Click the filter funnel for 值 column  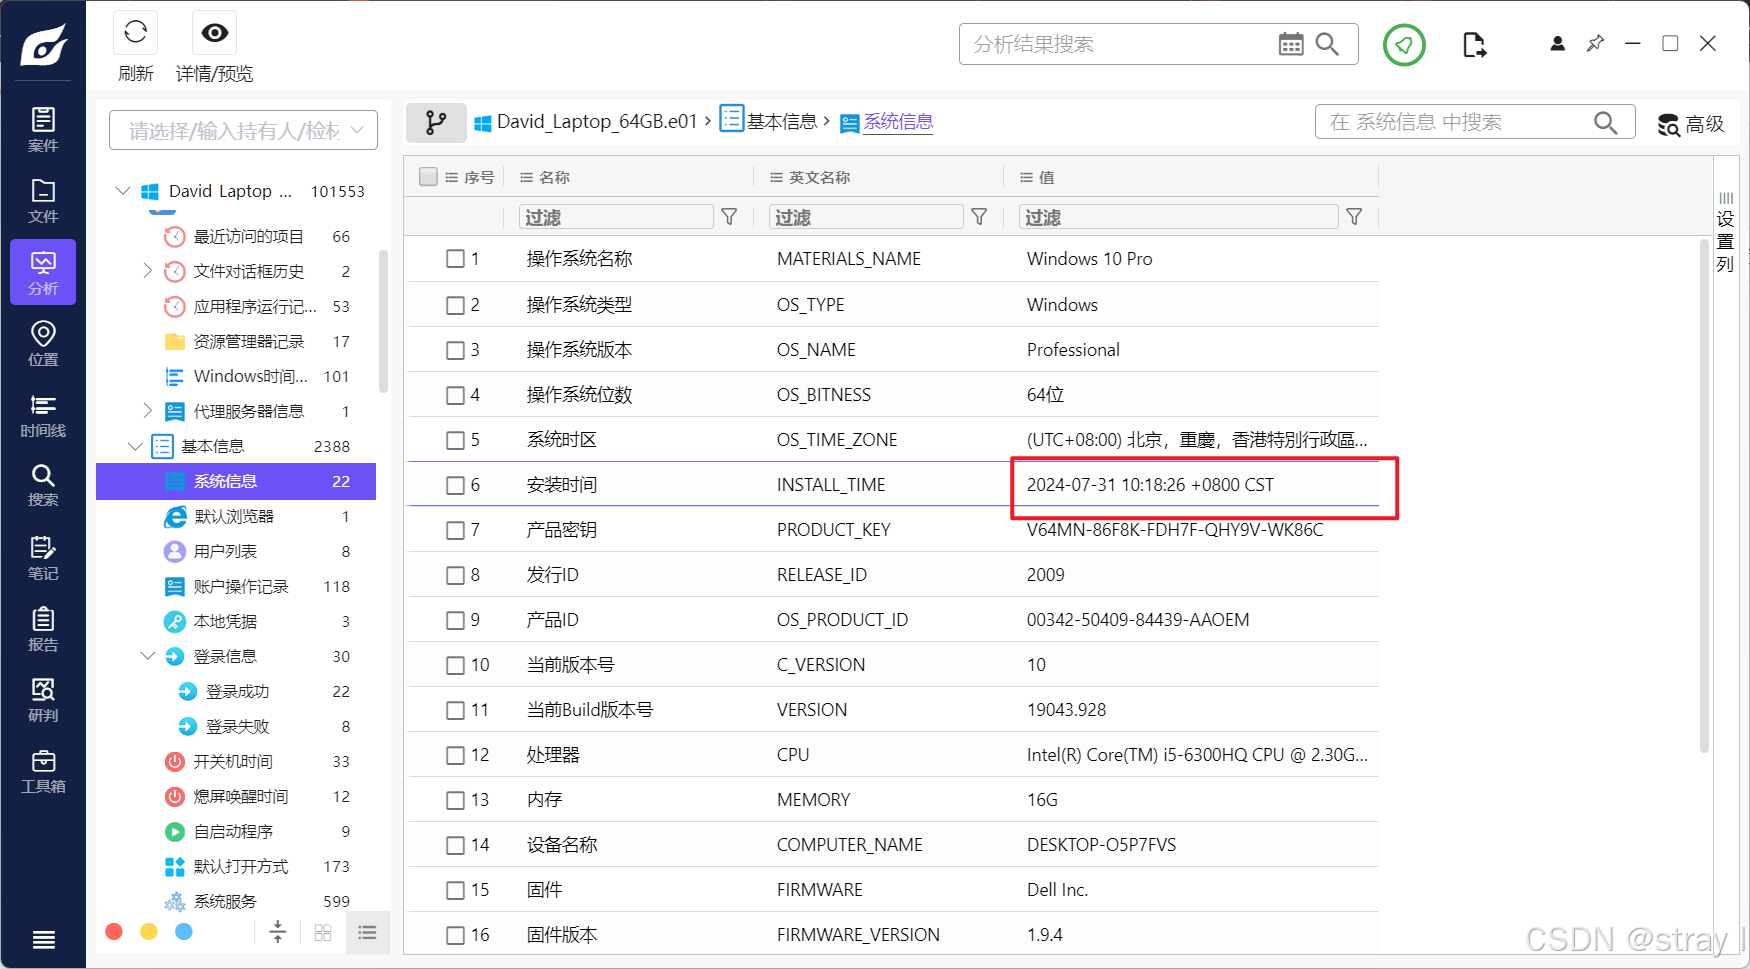[x=1354, y=217]
